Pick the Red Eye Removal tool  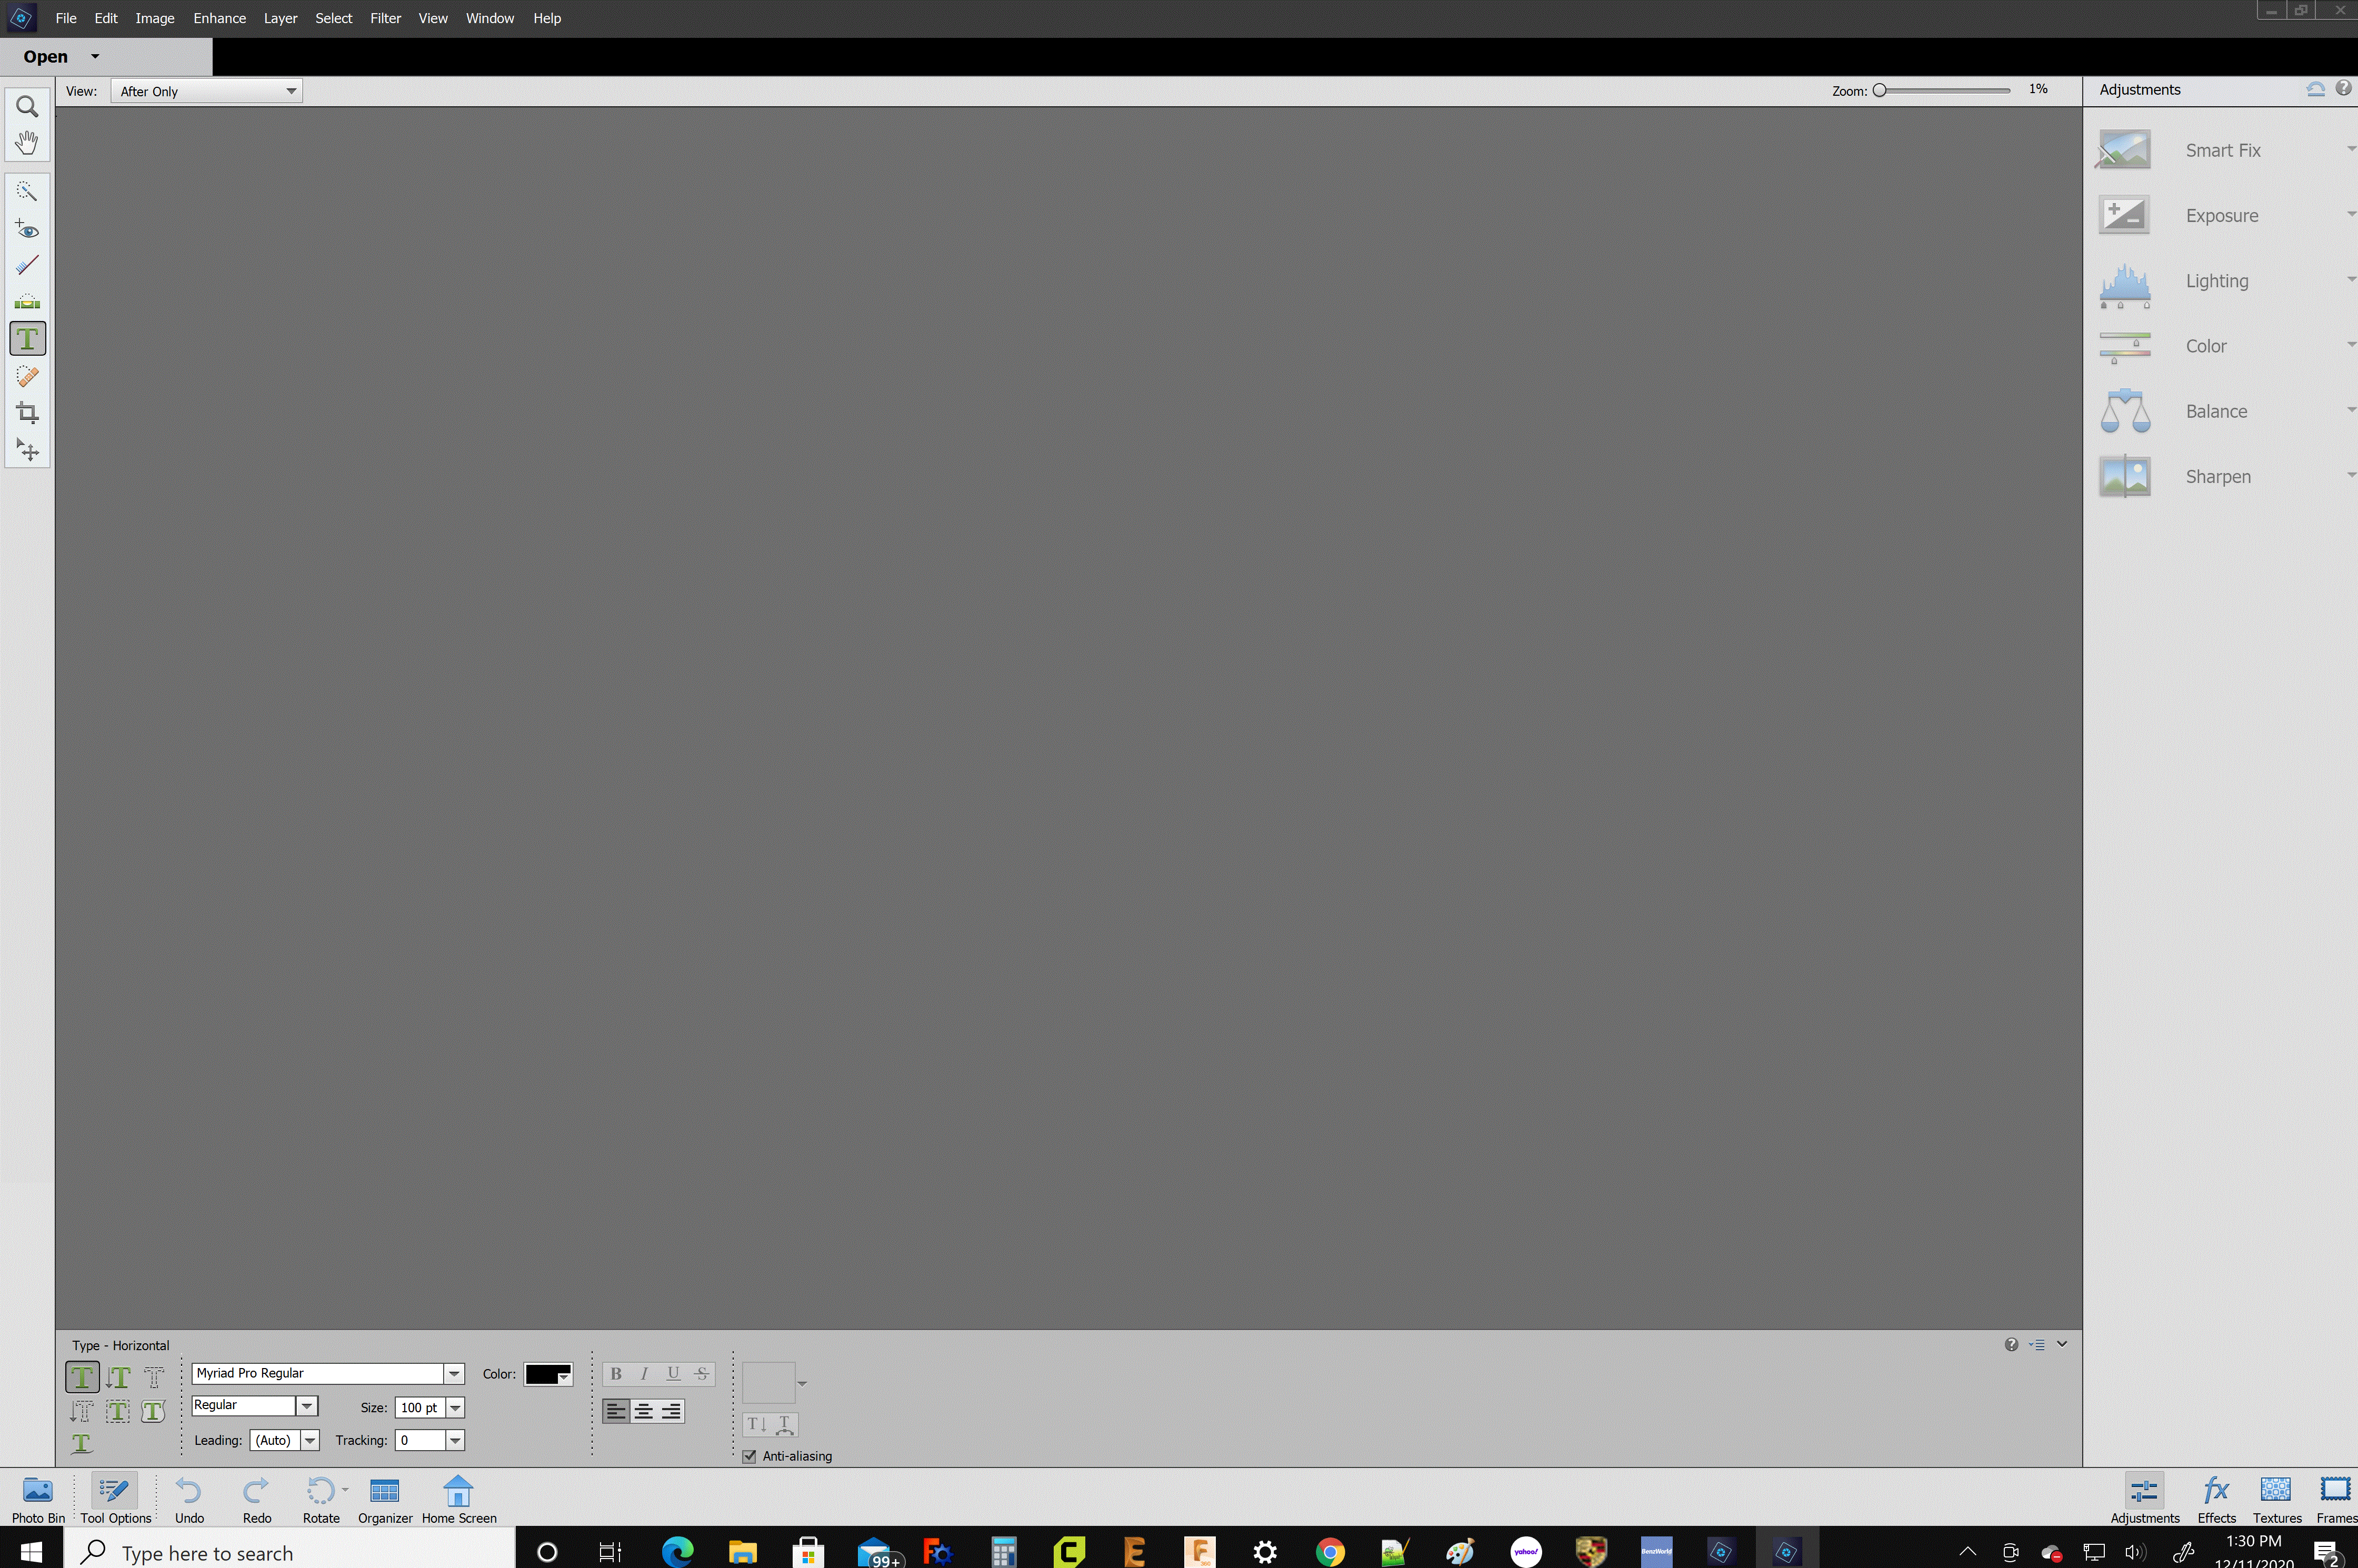[27, 229]
